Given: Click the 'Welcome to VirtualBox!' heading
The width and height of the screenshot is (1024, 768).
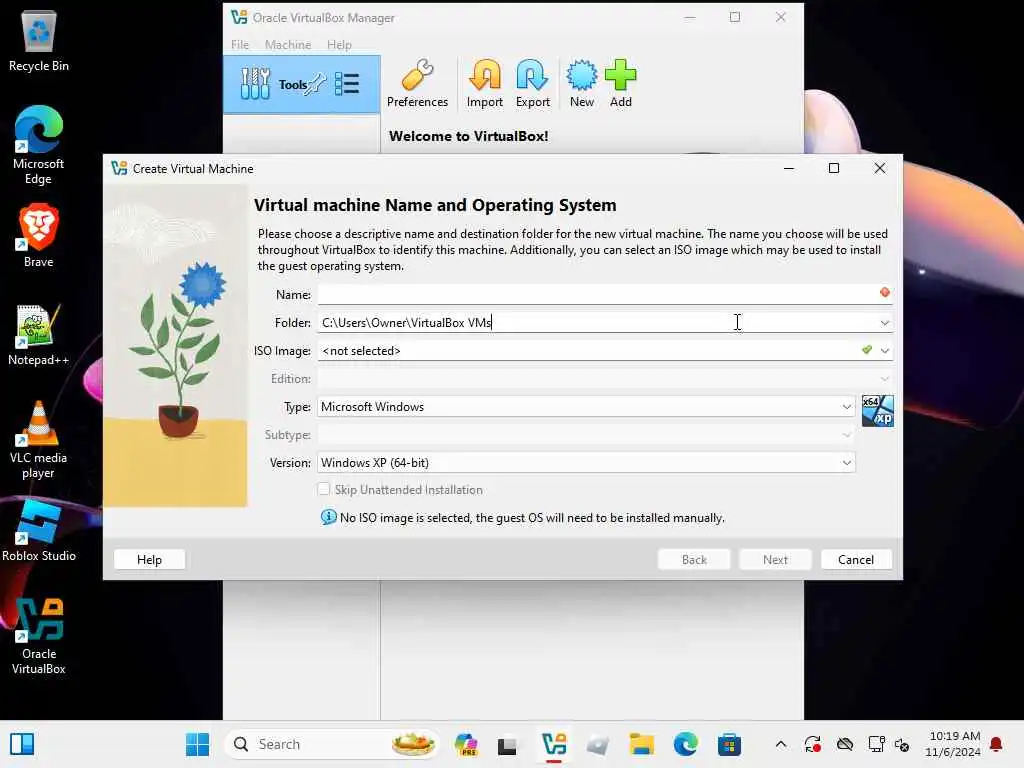Looking at the screenshot, I should (468, 136).
